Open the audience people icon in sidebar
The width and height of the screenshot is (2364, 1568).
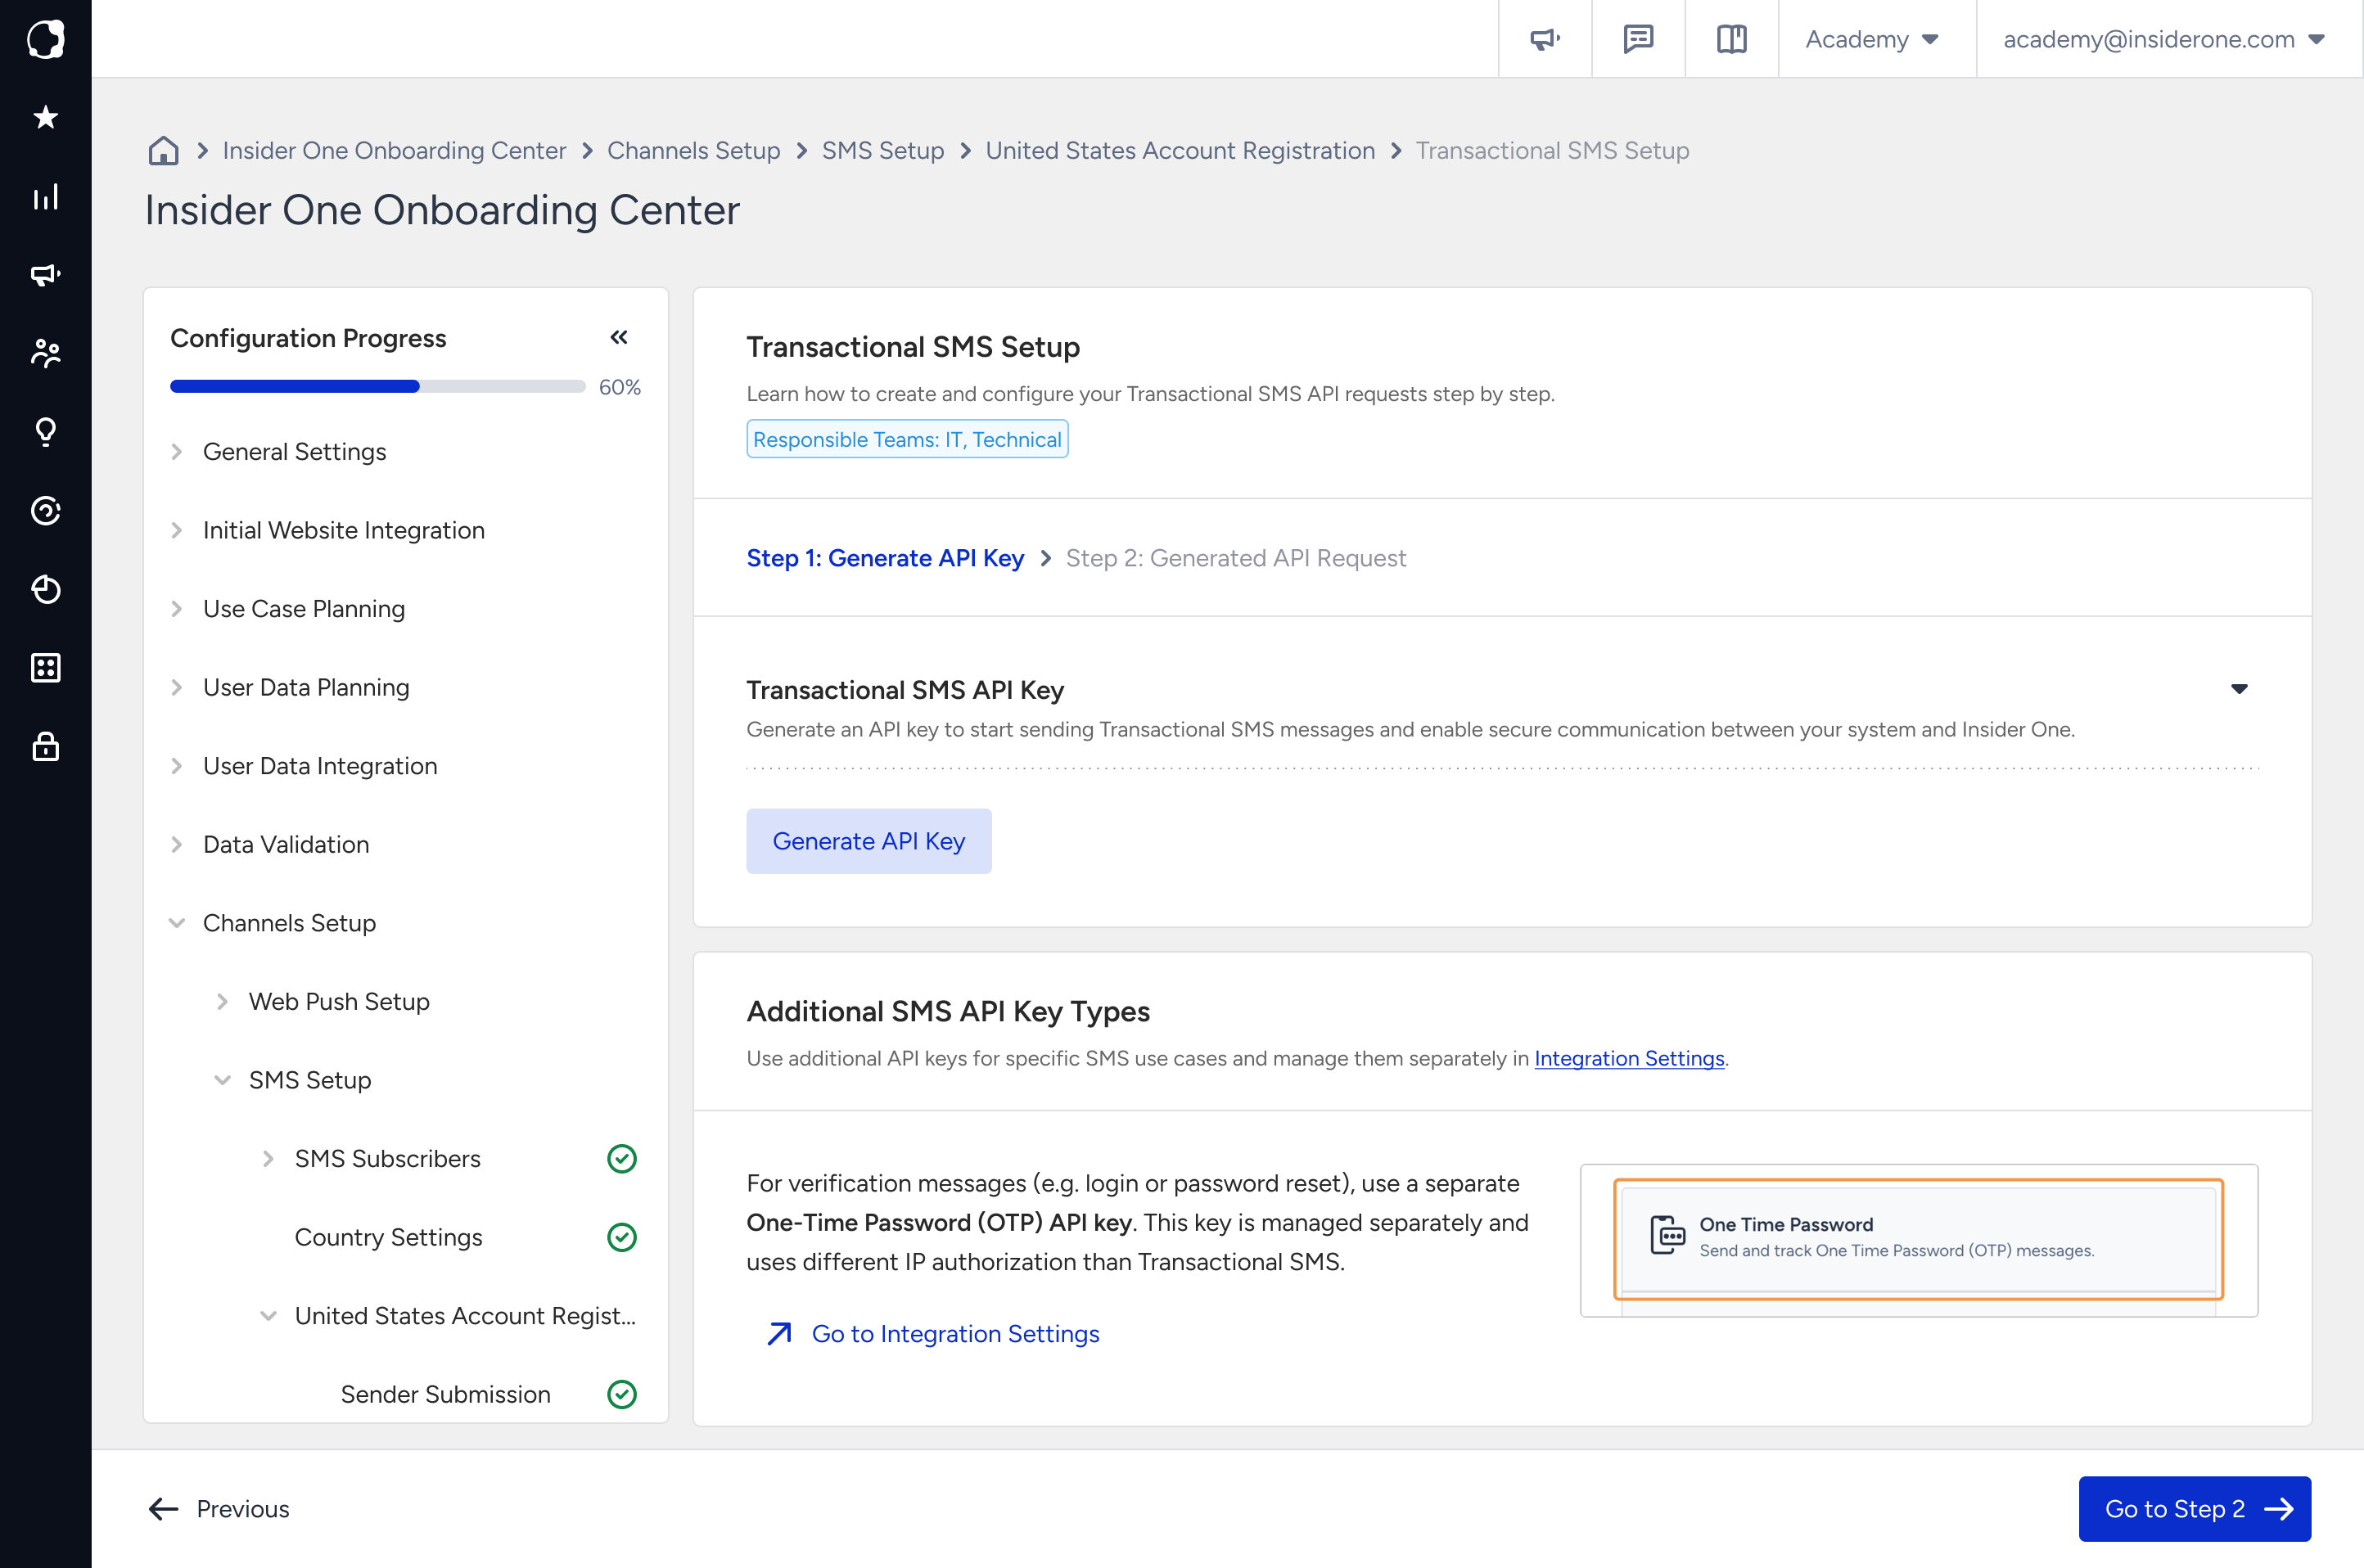point(45,353)
